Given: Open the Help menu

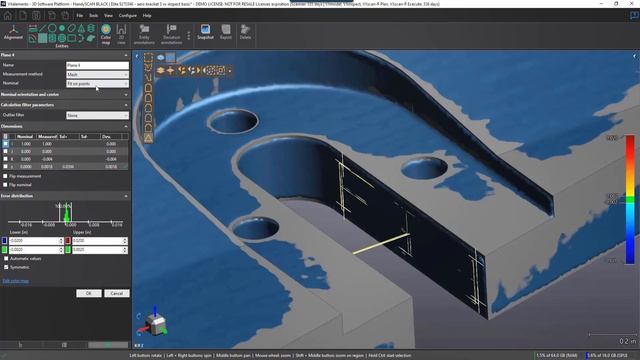Looking at the screenshot, I should 147,16.
